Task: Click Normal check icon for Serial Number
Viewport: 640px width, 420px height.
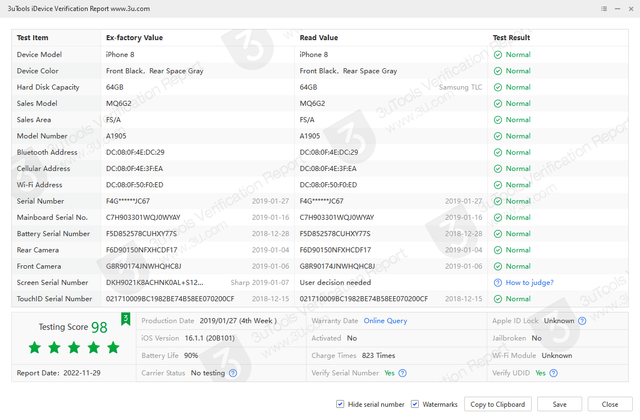Action: point(498,201)
